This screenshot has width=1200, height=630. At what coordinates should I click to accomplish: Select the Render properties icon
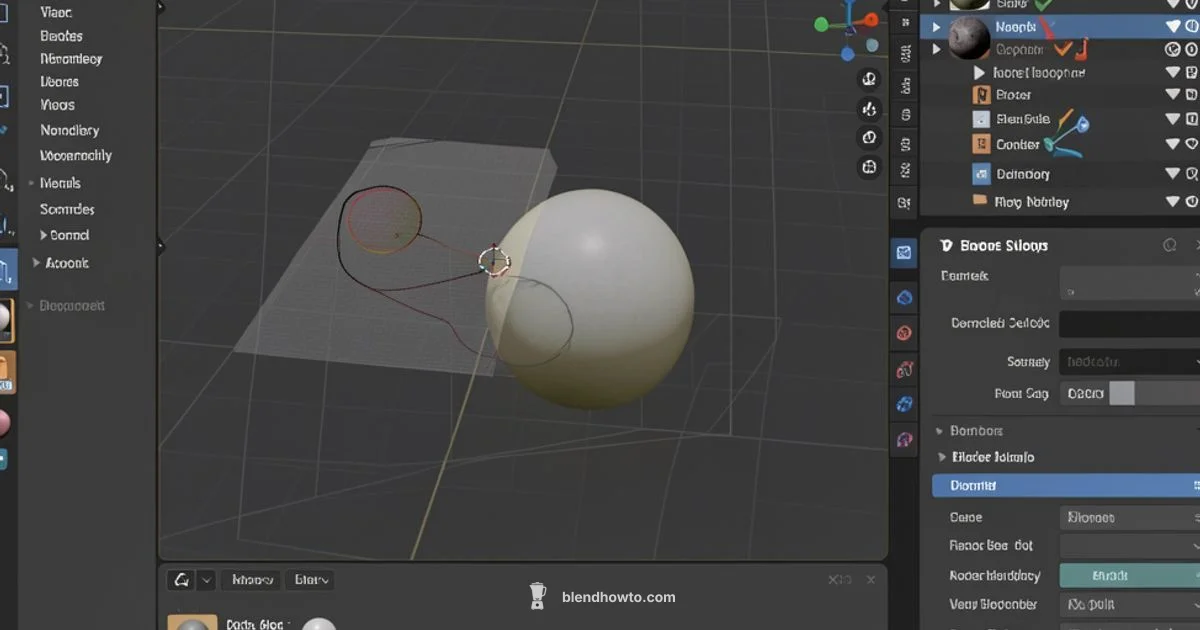(x=904, y=253)
